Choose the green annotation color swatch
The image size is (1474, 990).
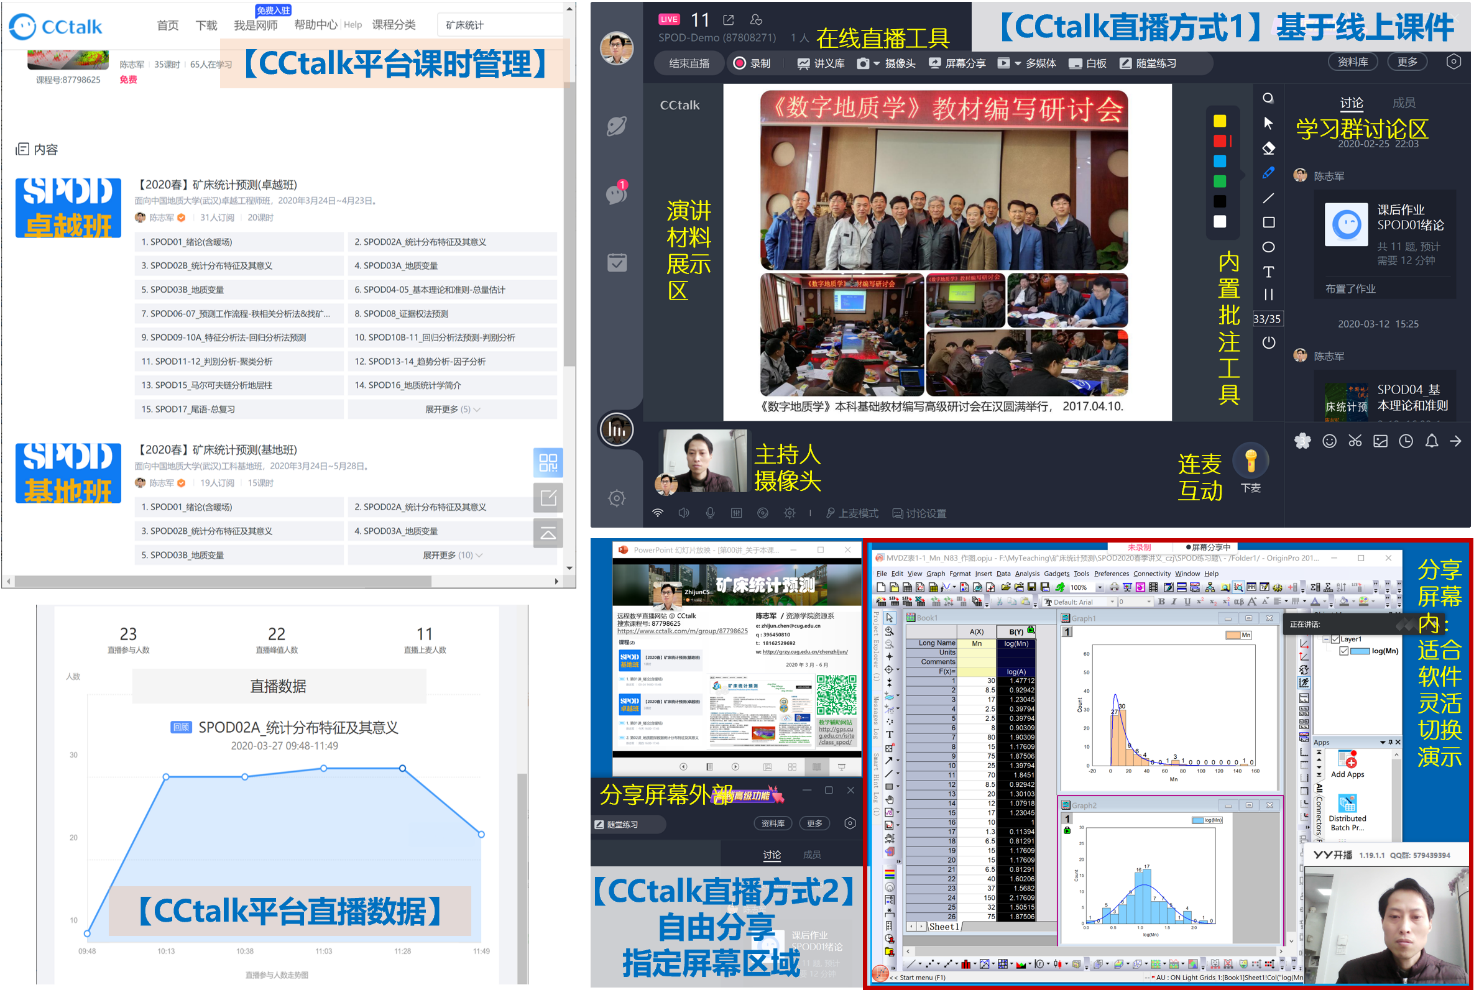[x=1220, y=181]
